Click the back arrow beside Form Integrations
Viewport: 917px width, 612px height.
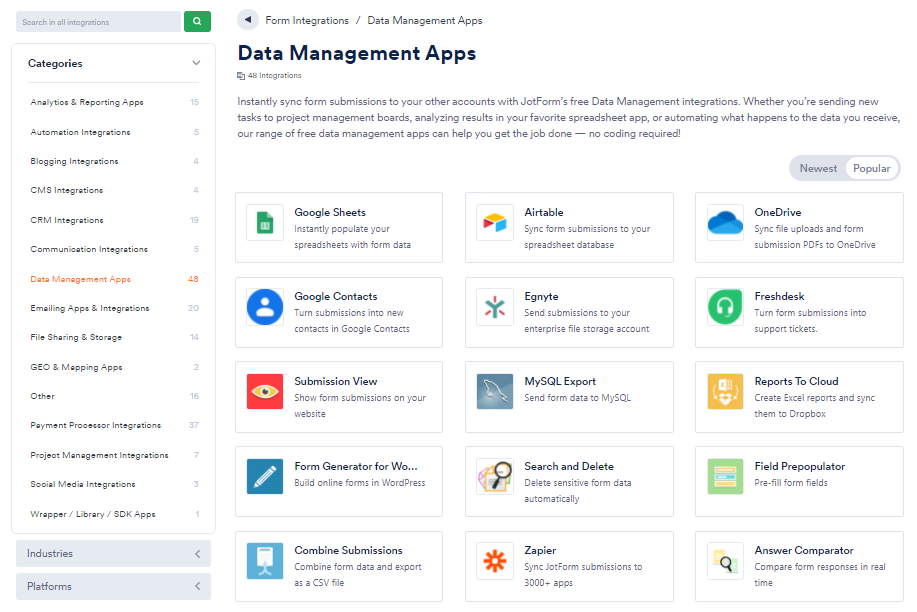click(248, 19)
